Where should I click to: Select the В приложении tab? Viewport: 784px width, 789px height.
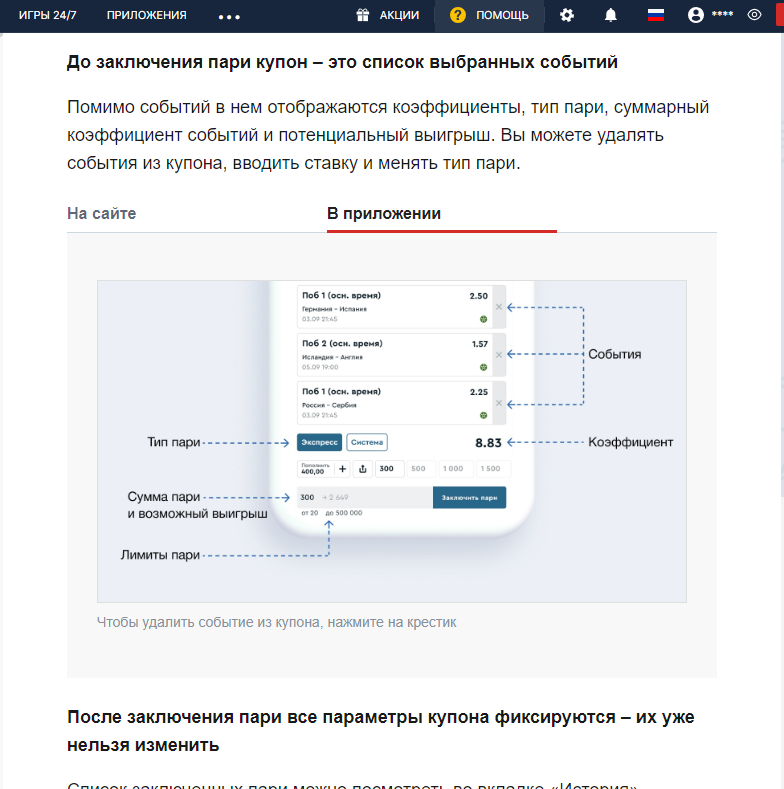384,213
